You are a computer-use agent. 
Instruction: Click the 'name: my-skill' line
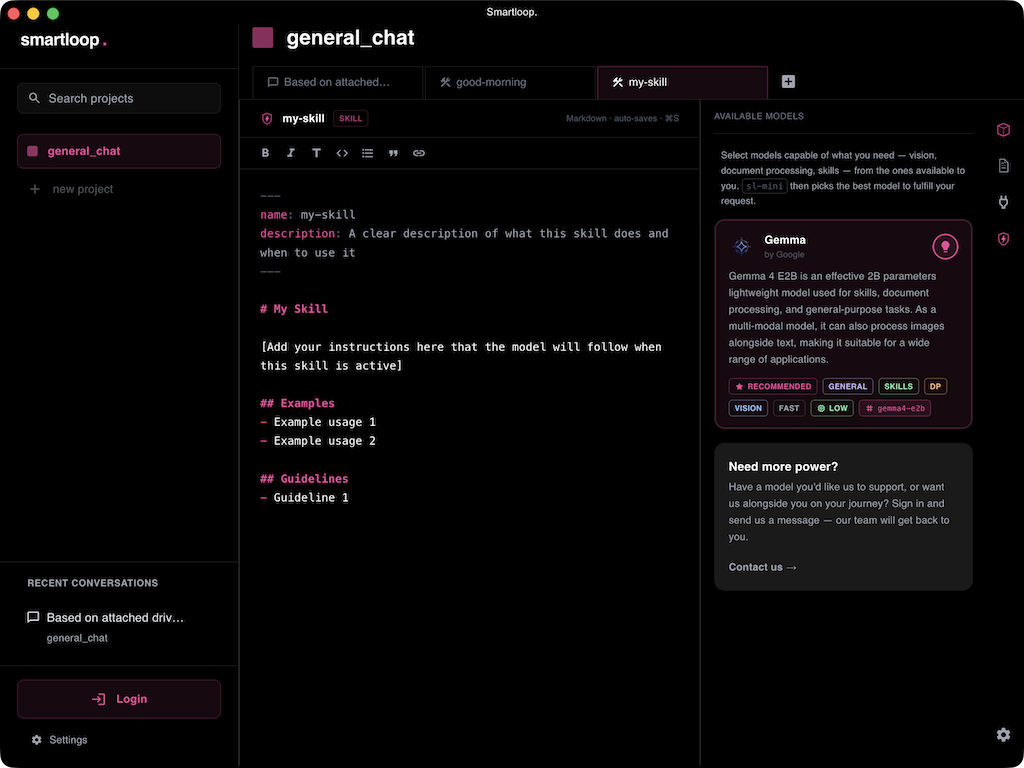pyautogui.click(x=308, y=214)
